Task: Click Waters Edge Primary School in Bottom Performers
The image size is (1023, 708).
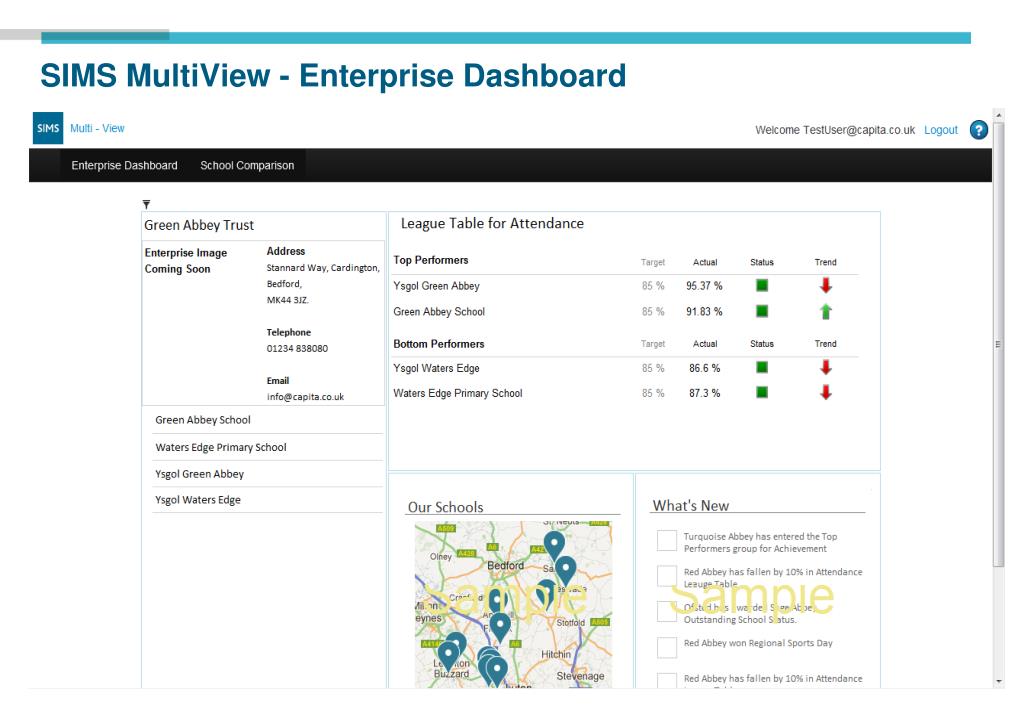Action: pyautogui.click(x=458, y=393)
